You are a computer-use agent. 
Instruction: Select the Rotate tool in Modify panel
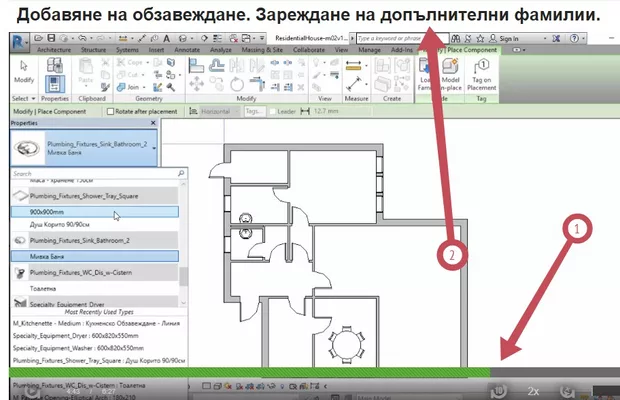tap(237, 84)
